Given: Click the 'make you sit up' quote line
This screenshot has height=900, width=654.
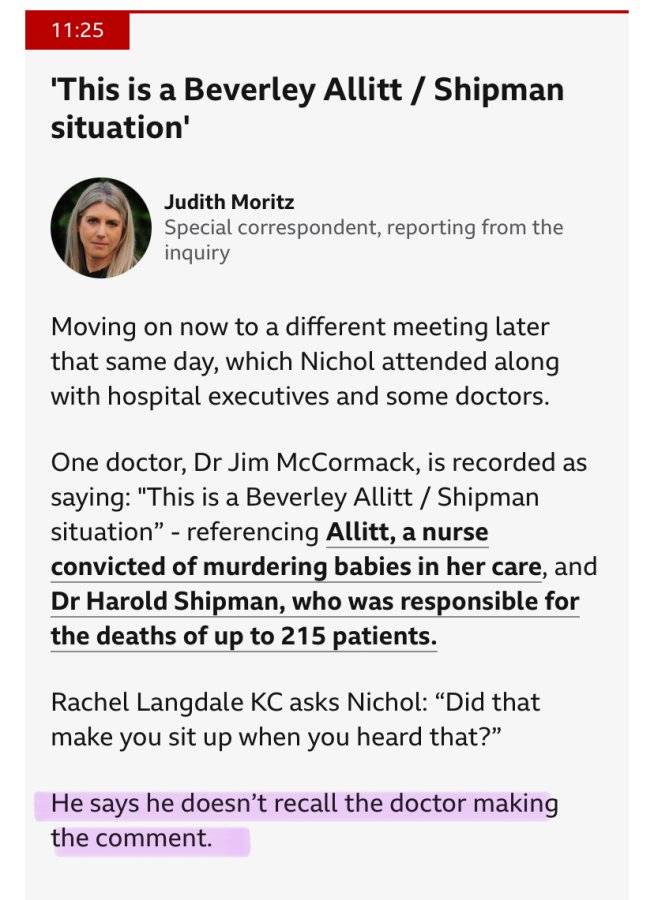Looking at the screenshot, I should click(276, 737).
